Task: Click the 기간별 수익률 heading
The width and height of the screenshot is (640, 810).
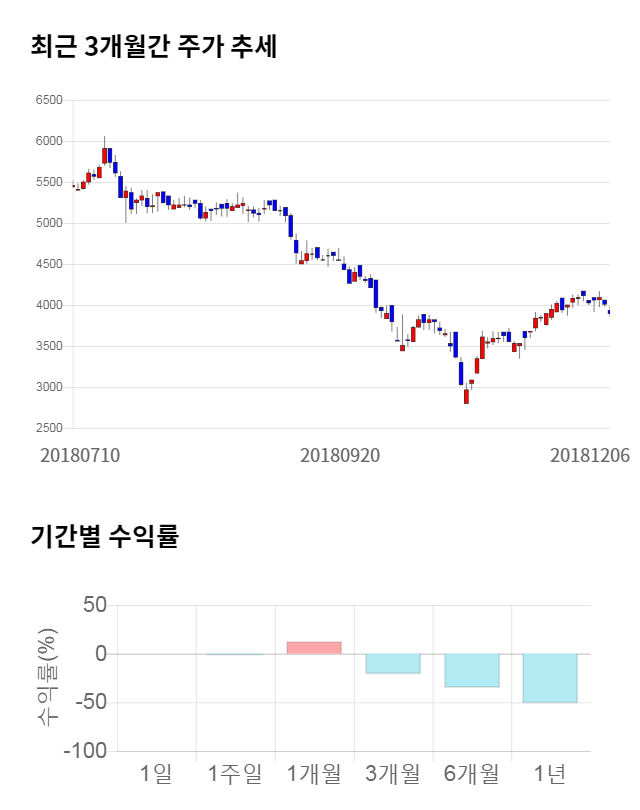Action: [104, 536]
